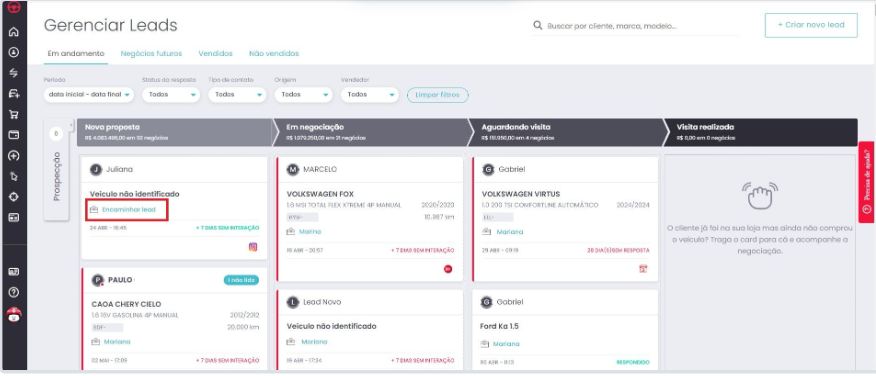Screen dimensions: 876x376
Task: Click Criar novo lead button
Action: 811,25
